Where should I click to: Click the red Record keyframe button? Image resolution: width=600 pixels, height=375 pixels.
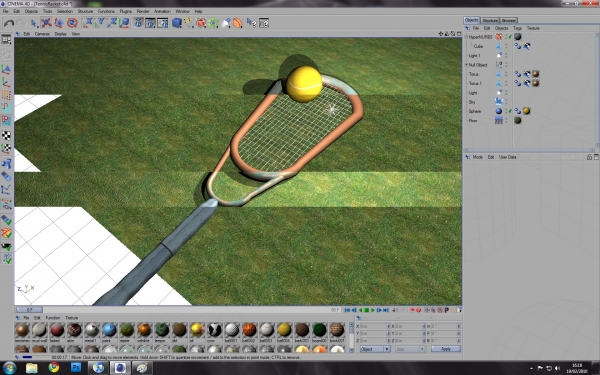pyautogui.click(x=412, y=310)
